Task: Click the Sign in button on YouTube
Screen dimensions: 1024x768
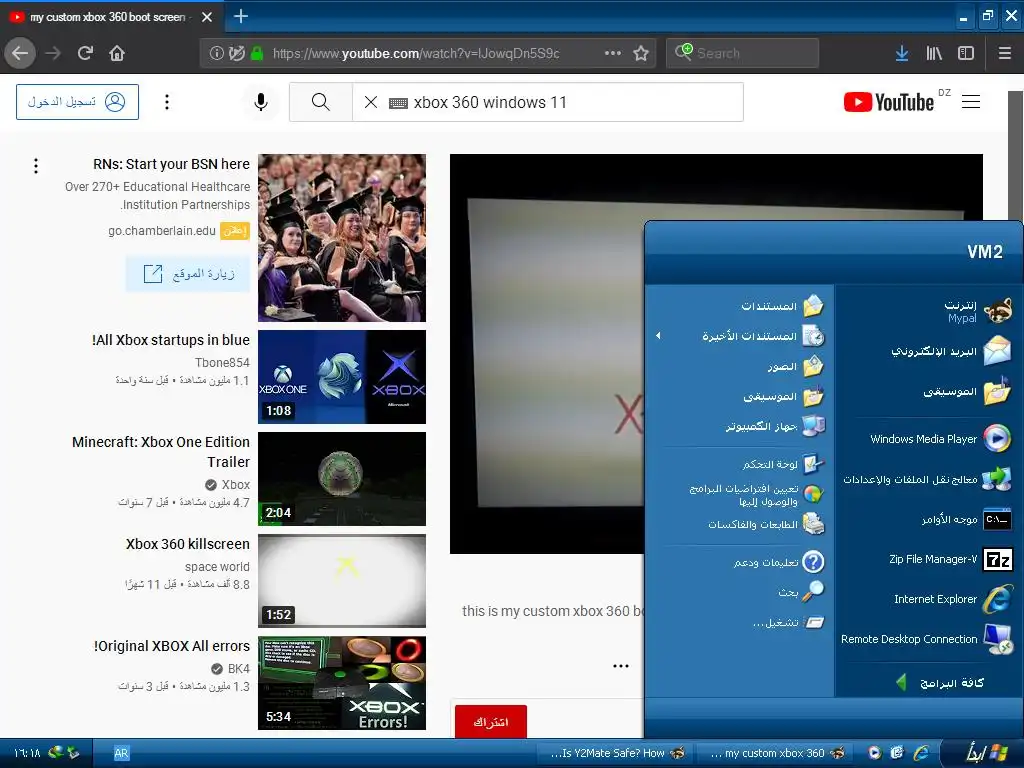Action: tap(77, 102)
